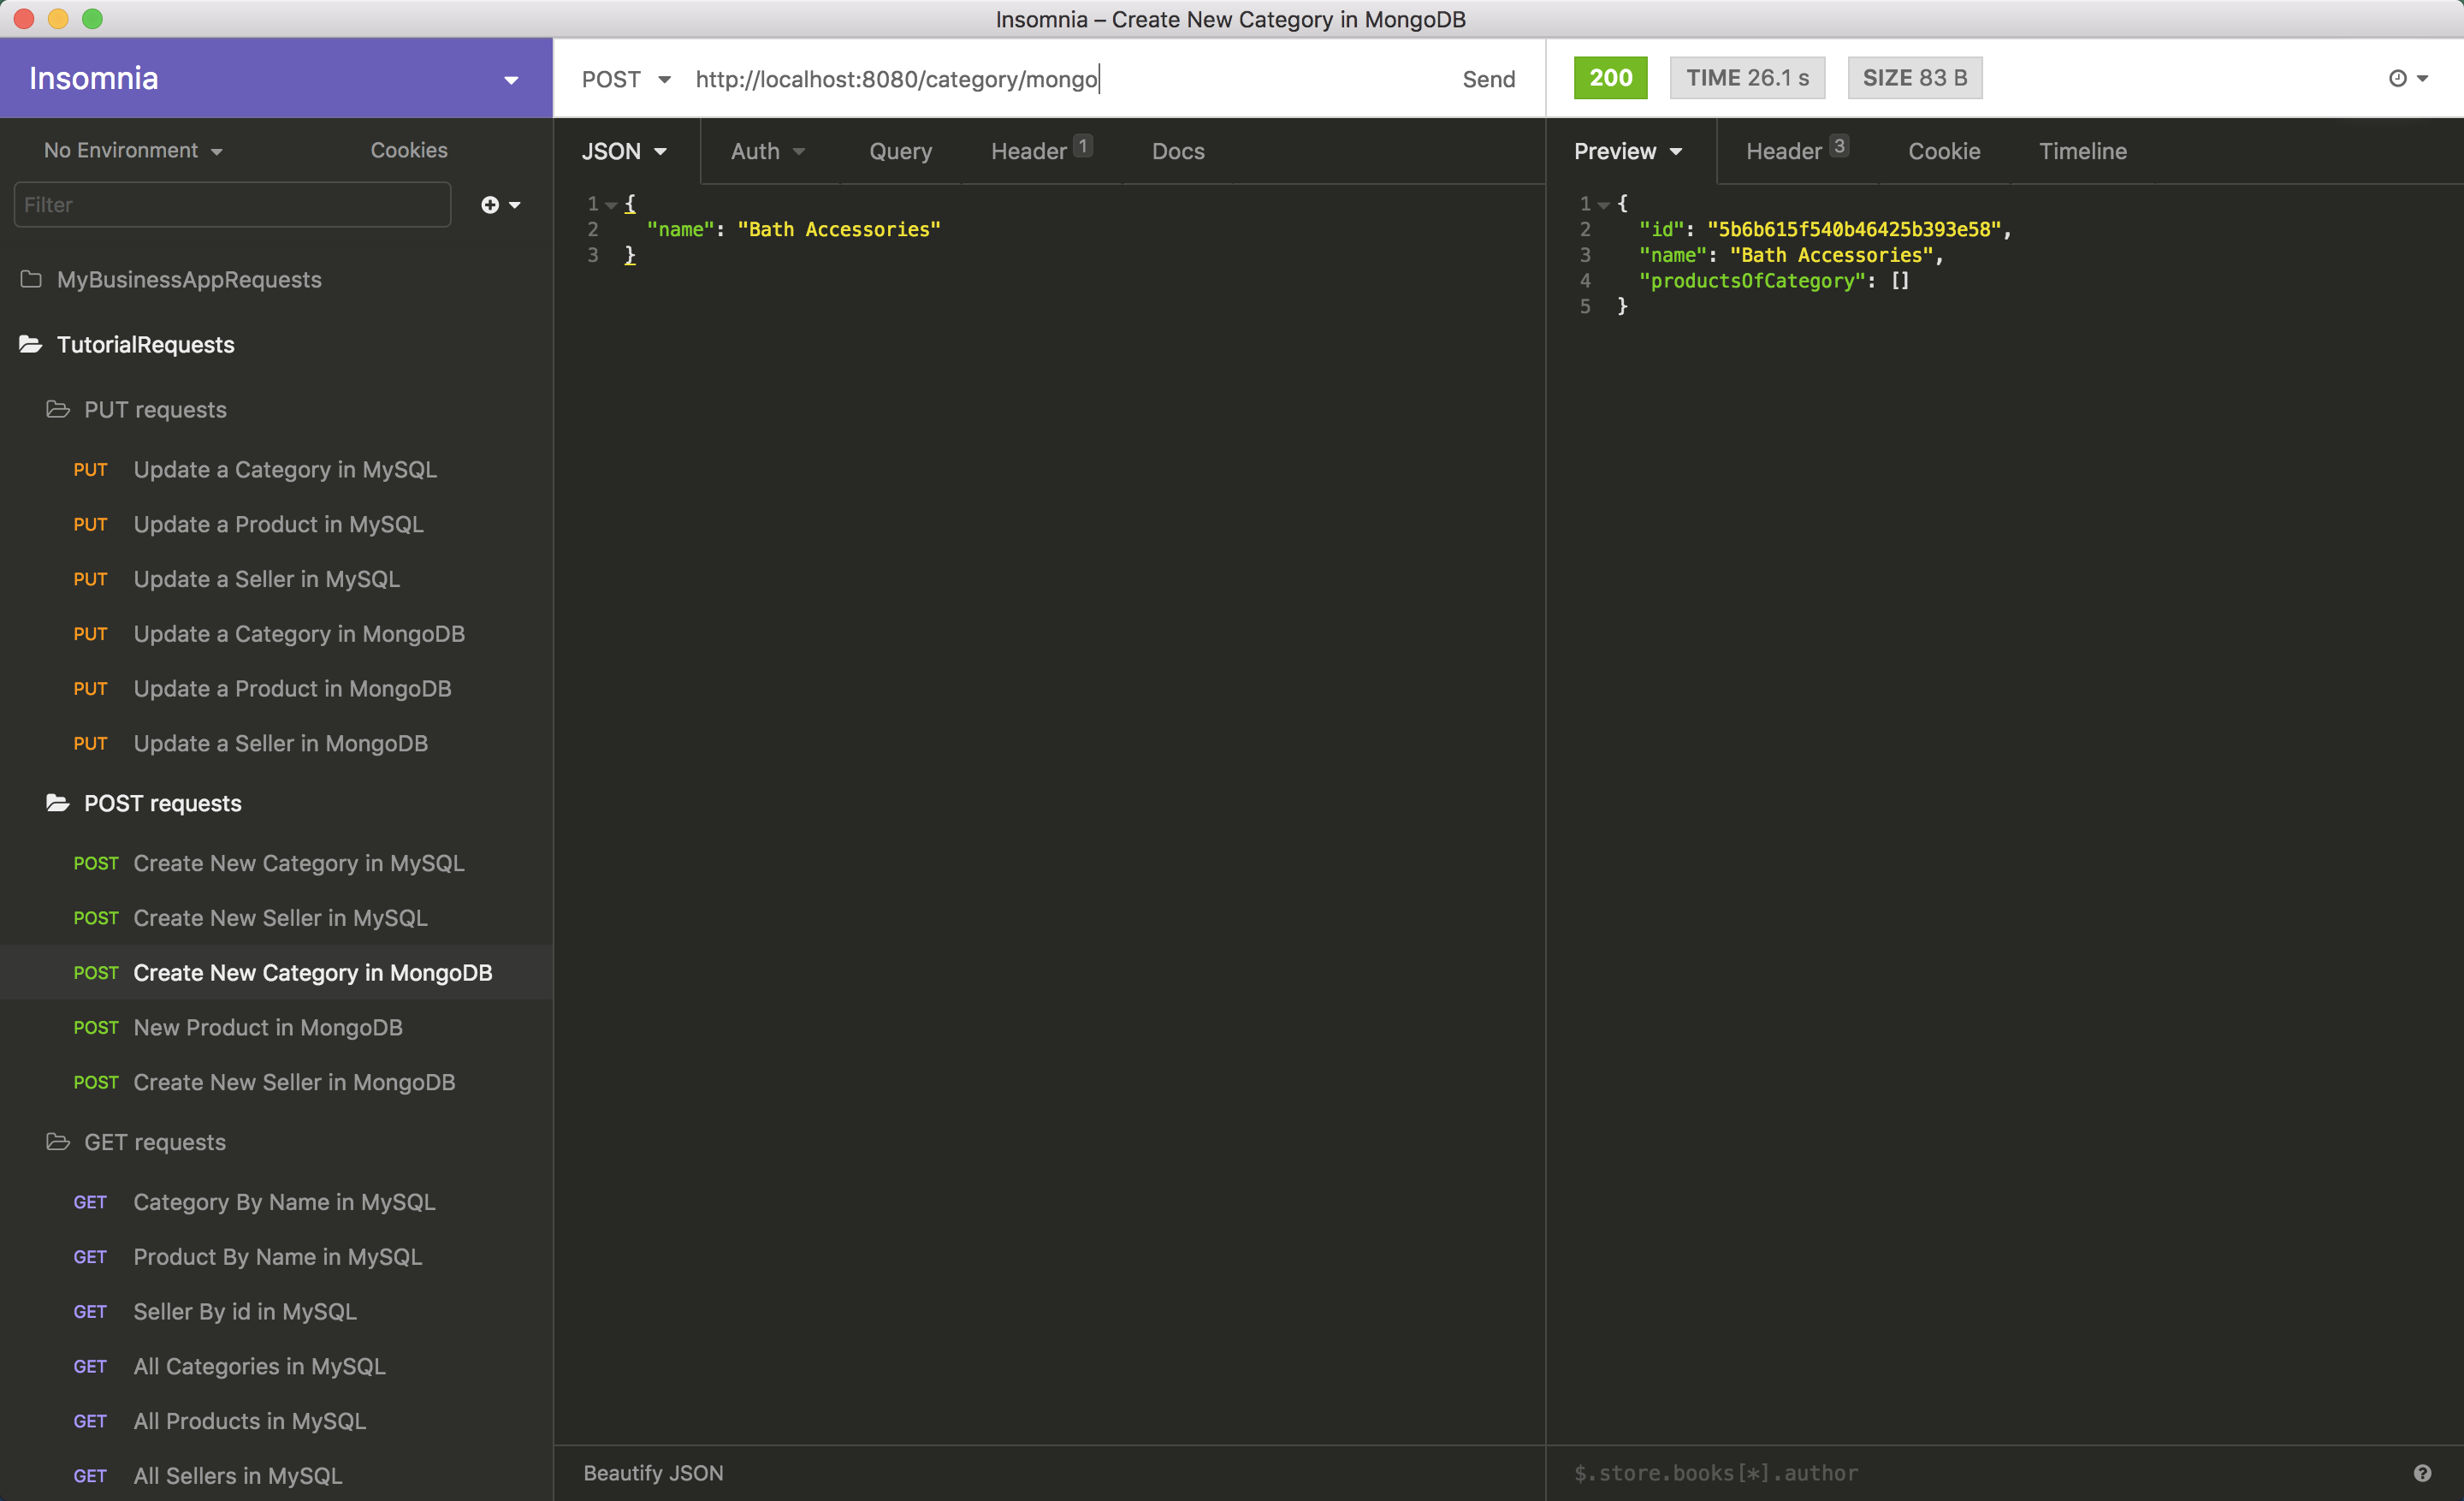The width and height of the screenshot is (2464, 1501).
Task: Click the help question mark icon
Action: 2421,1472
